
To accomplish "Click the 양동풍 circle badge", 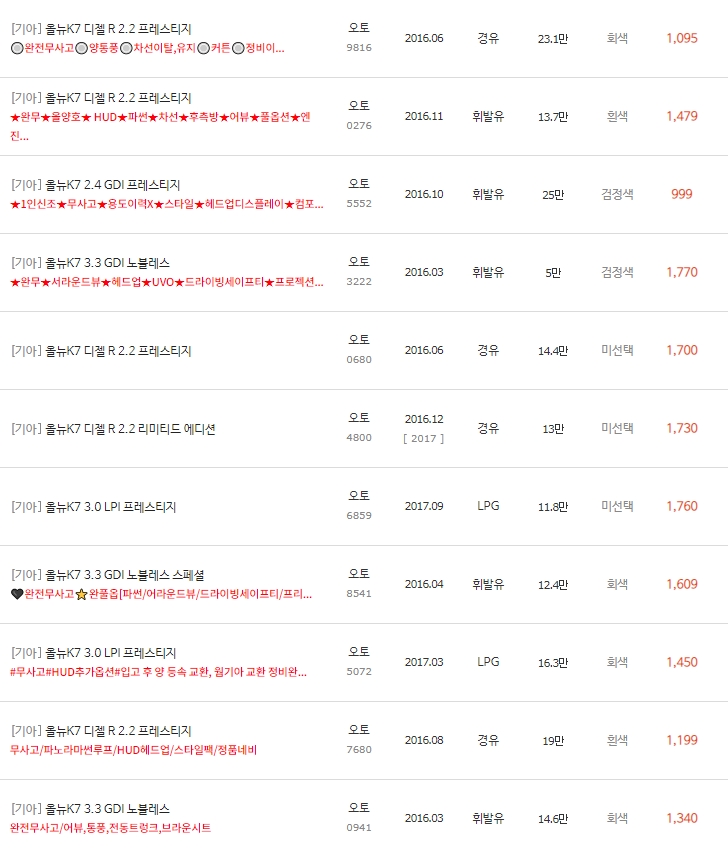I will (79, 45).
